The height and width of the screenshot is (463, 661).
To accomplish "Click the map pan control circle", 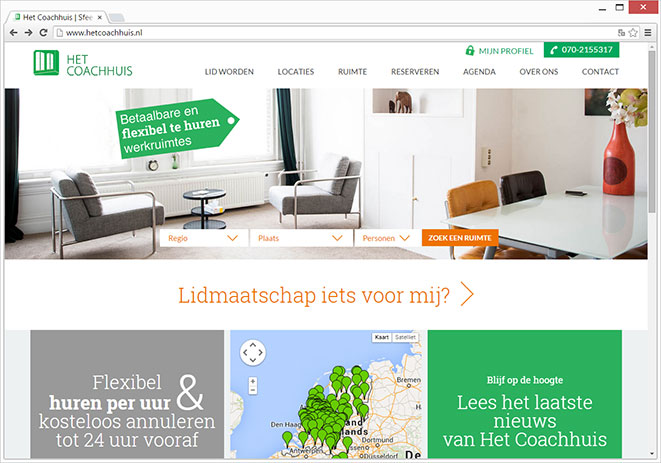I will click(253, 352).
